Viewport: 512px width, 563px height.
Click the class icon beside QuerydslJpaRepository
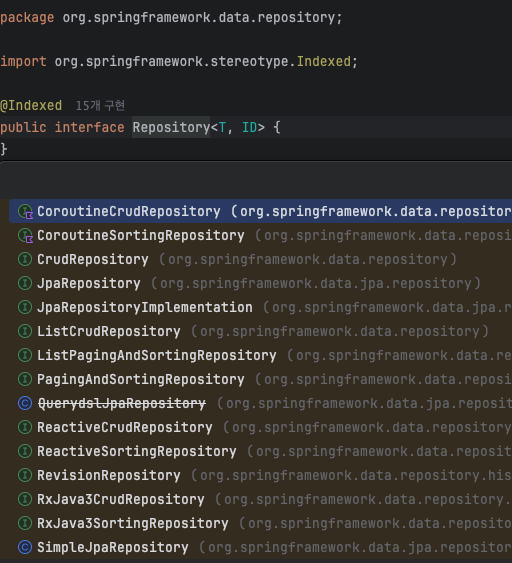click(x=25, y=403)
